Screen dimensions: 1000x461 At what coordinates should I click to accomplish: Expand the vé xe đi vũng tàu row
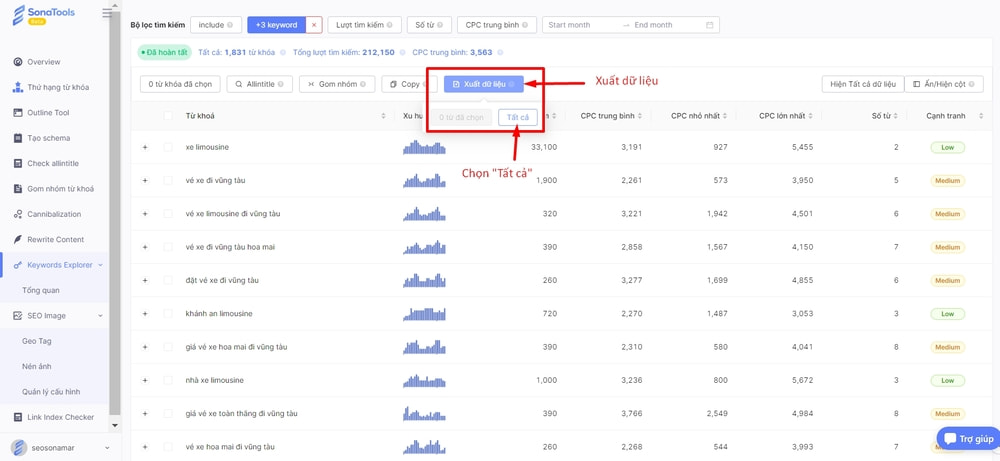[145, 180]
